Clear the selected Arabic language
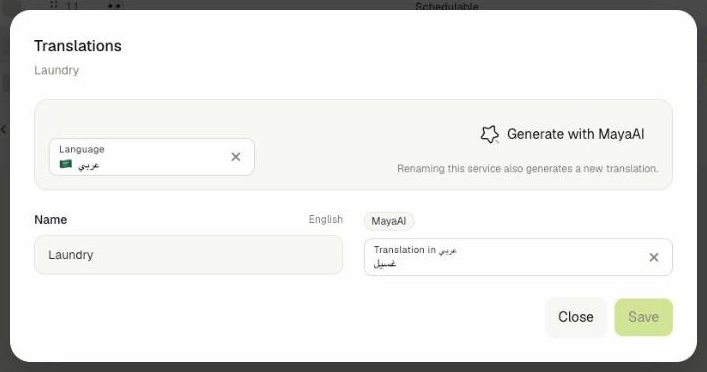This screenshot has width=707, height=372. [235, 157]
